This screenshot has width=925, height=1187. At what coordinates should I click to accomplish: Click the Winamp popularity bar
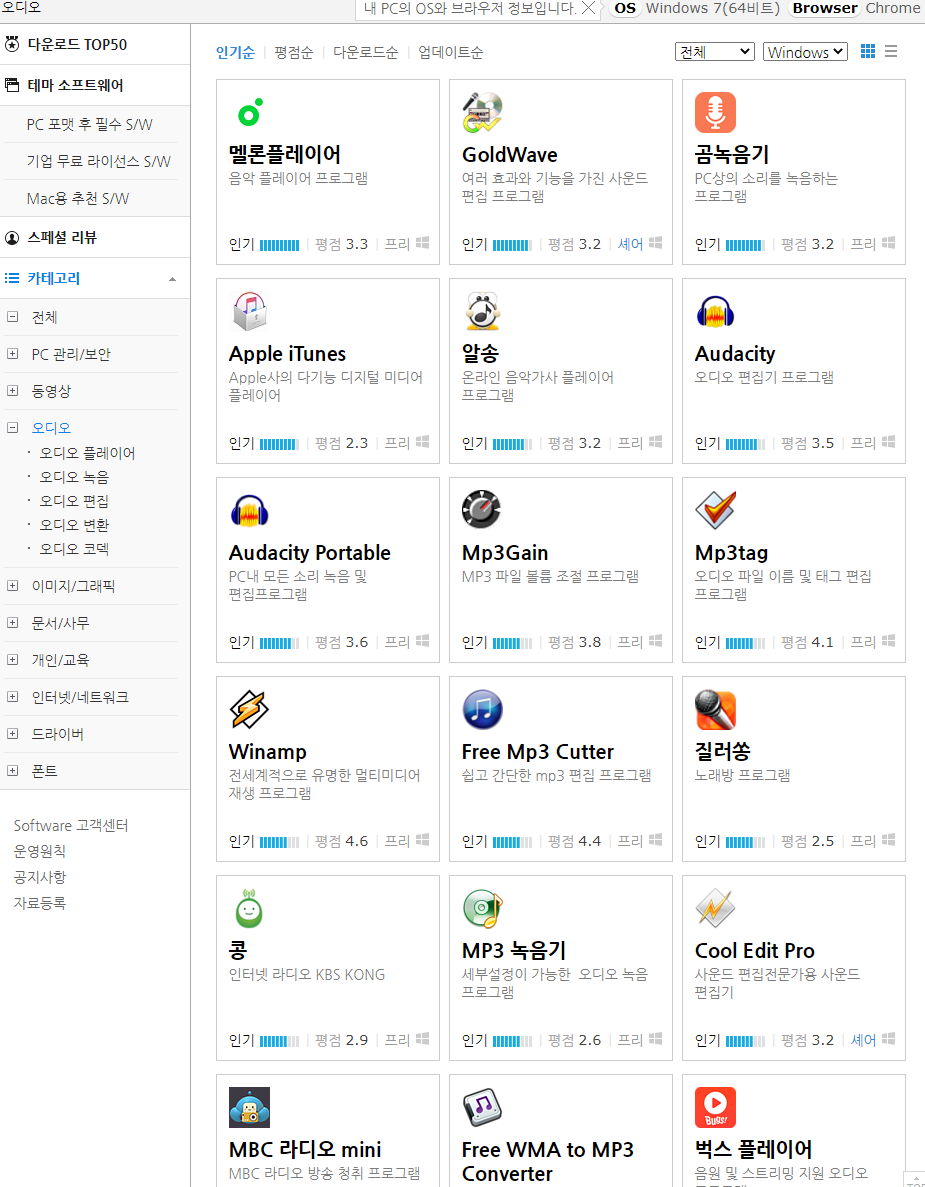tap(279, 842)
